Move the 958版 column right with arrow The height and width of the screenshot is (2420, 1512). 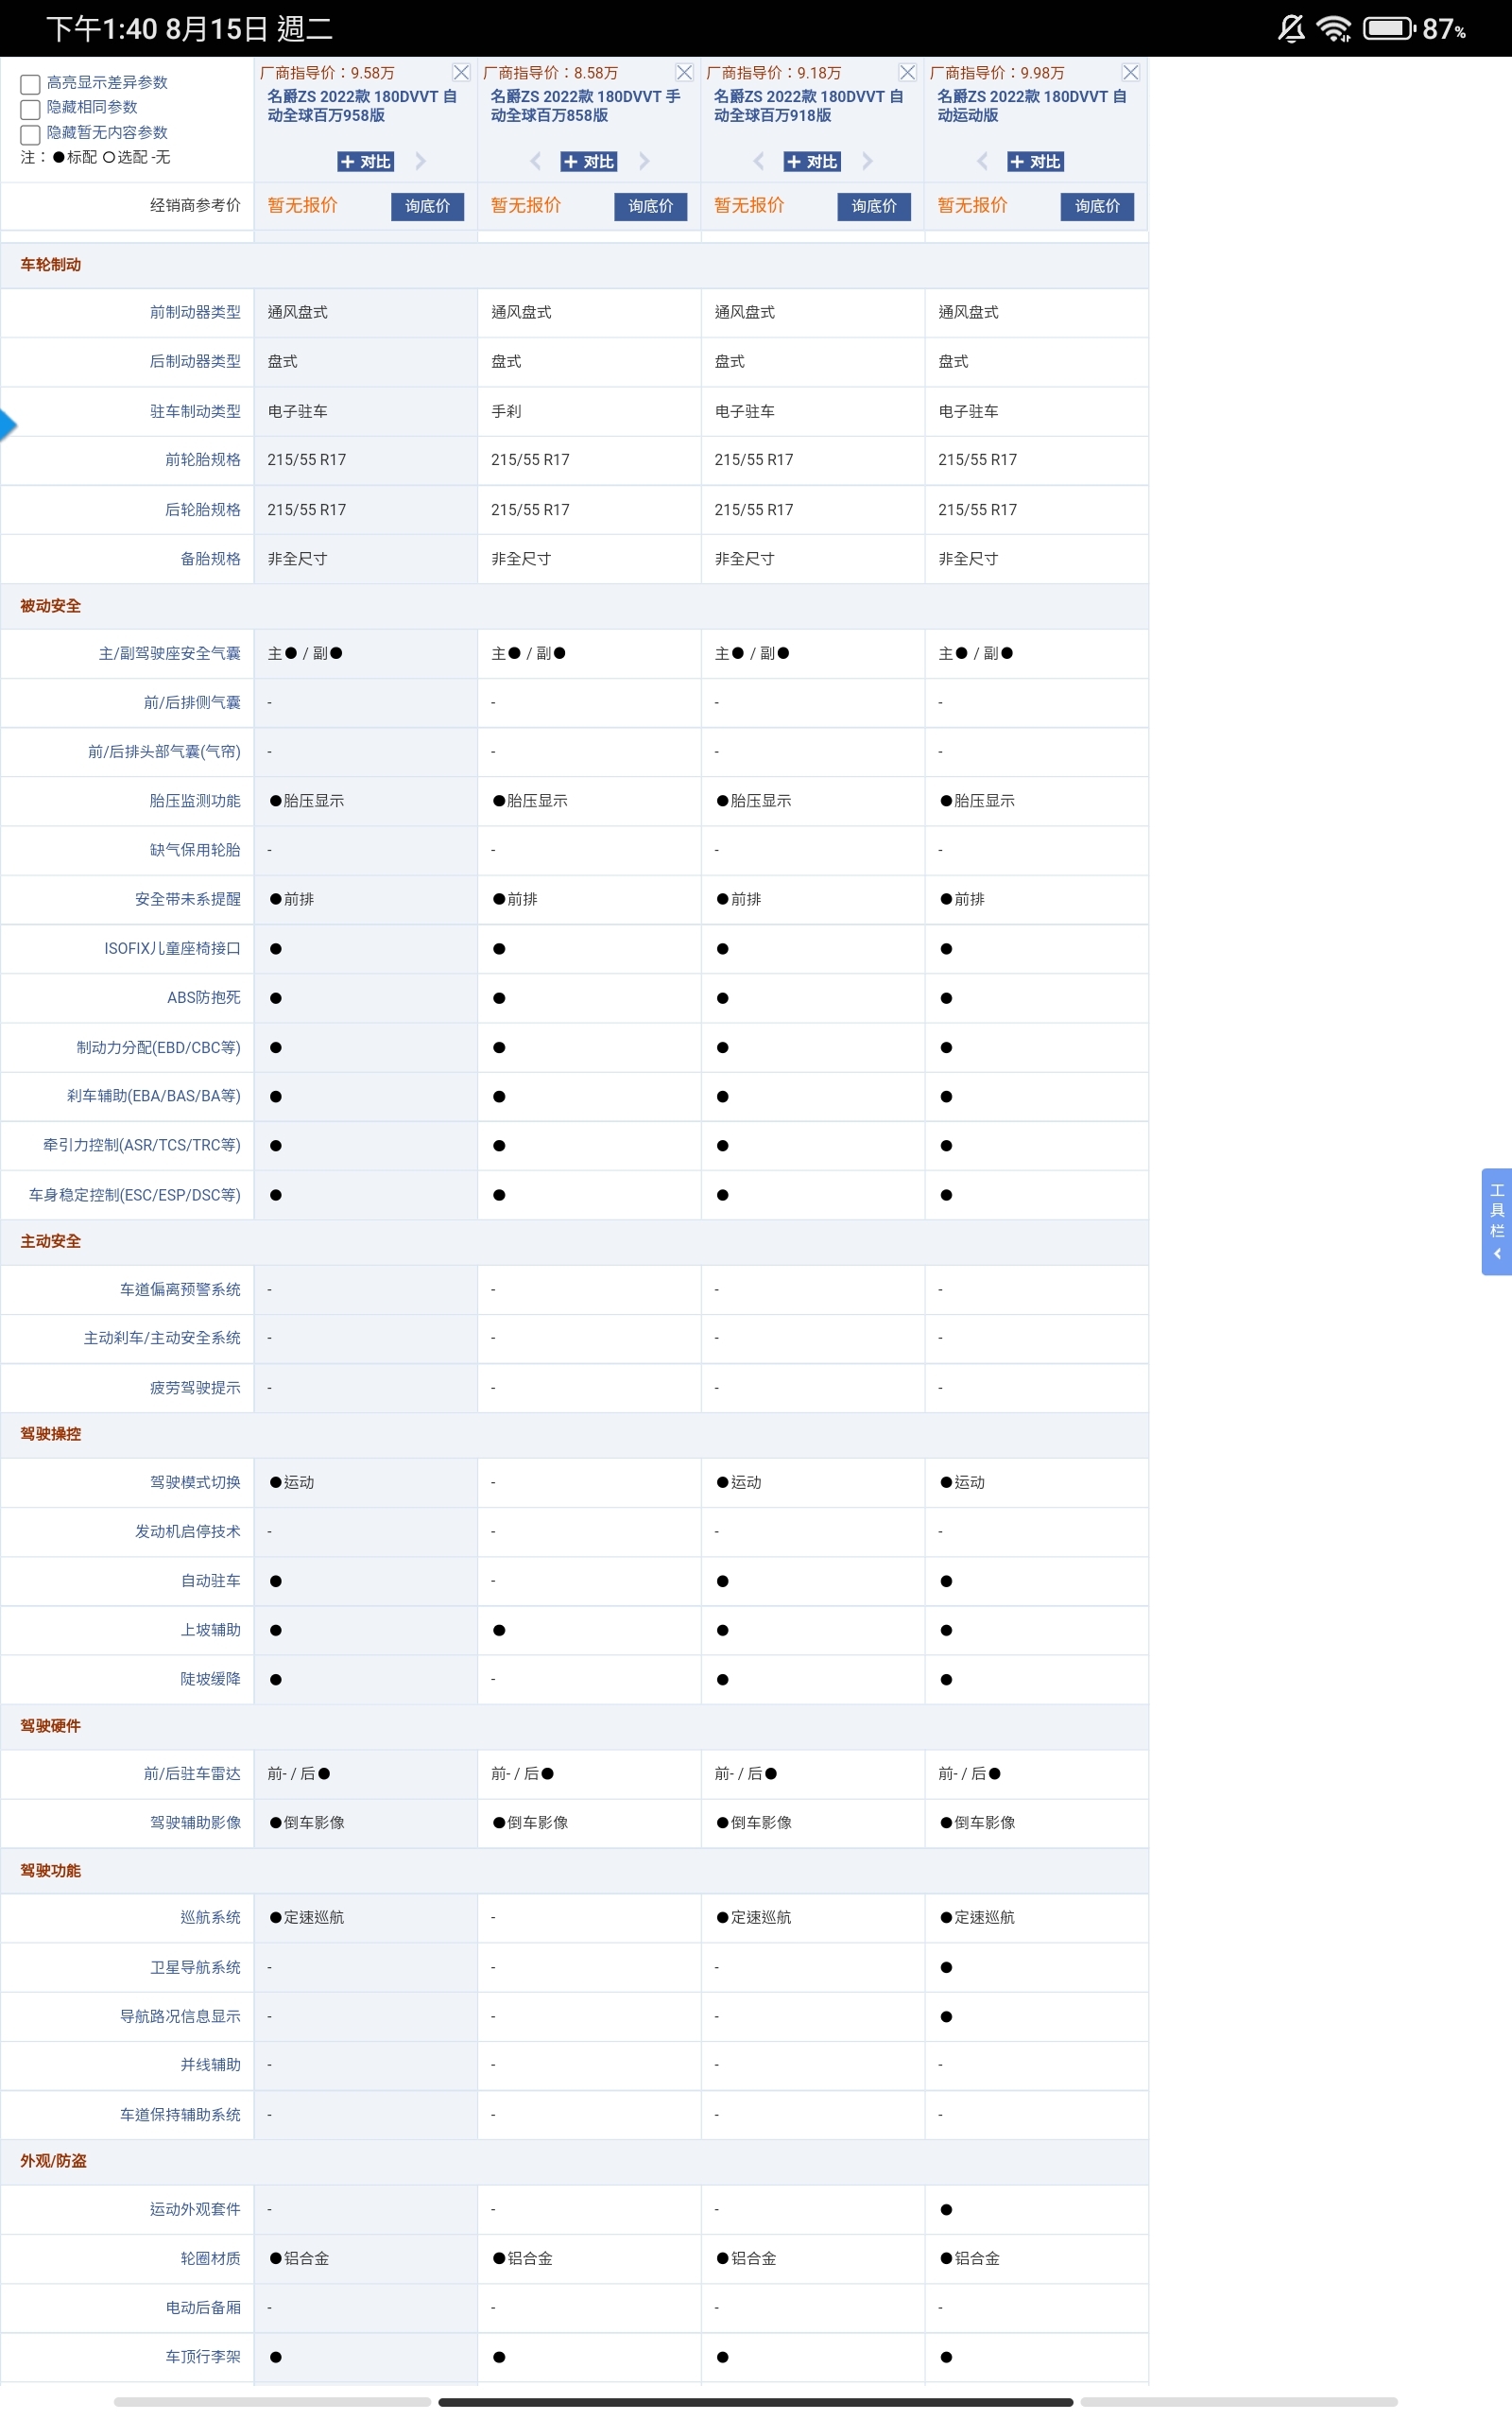(421, 161)
